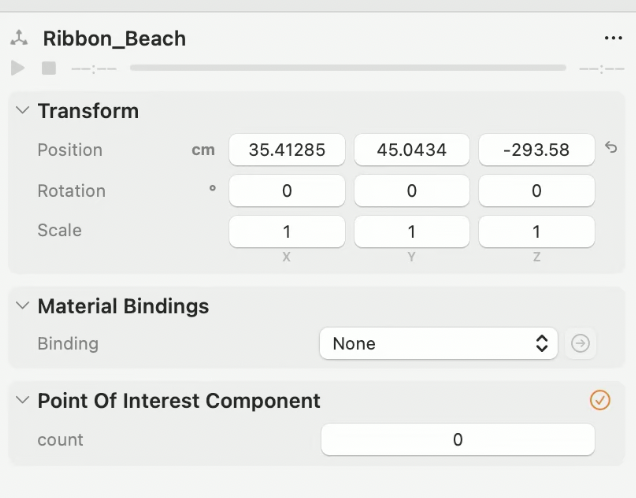Click the Scale Y input field

pyautogui.click(x=411, y=231)
